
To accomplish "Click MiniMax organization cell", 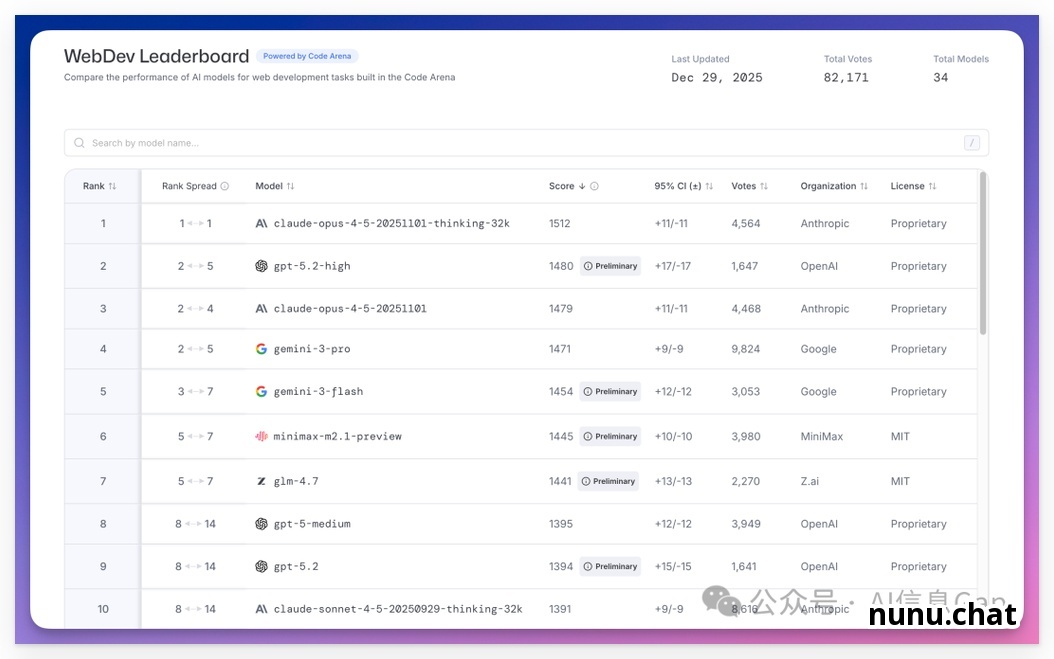I will coord(821,436).
